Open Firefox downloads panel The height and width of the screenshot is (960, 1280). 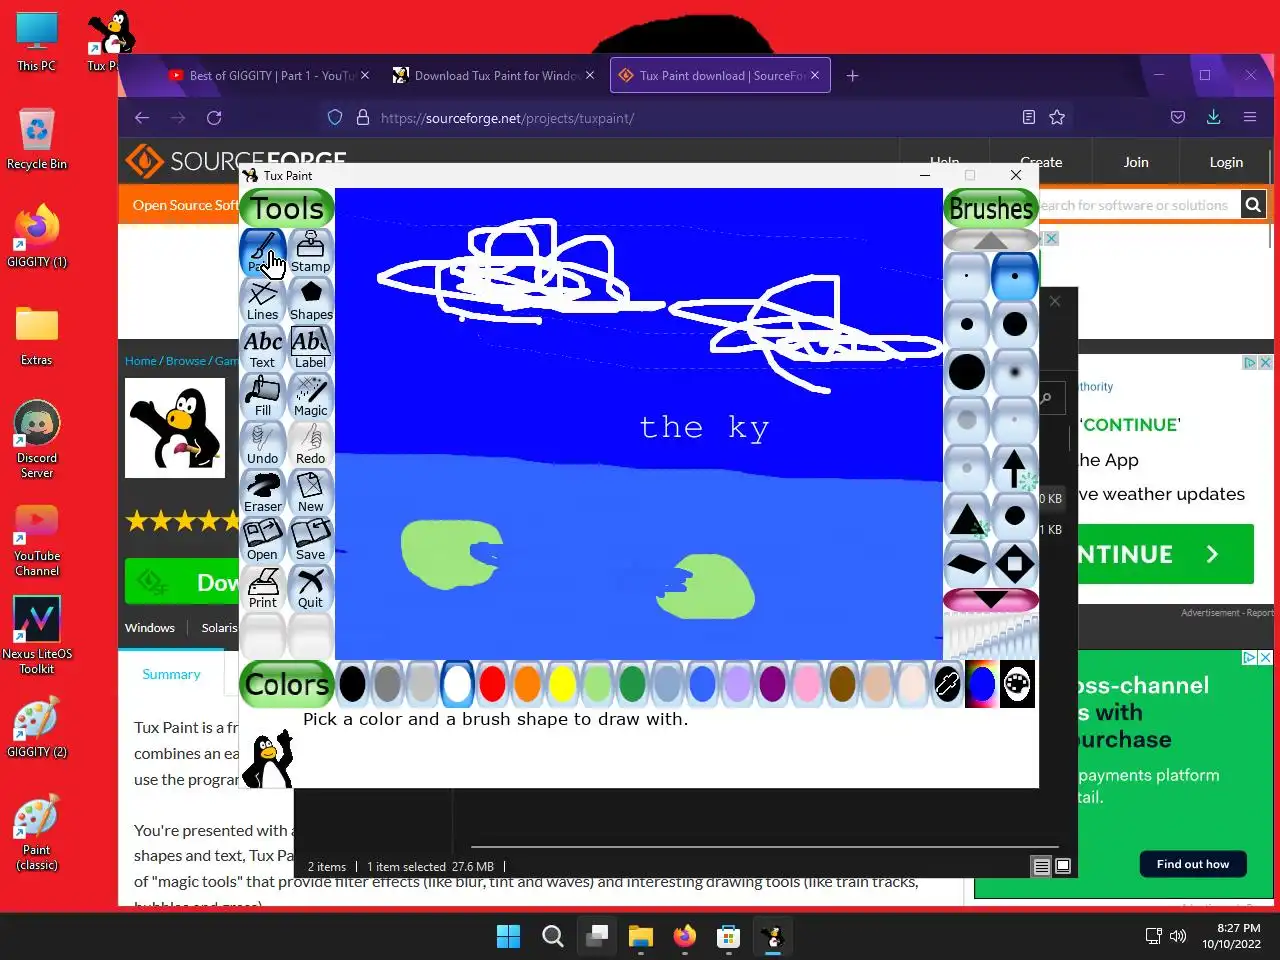pyautogui.click(x=1213, y=118)
